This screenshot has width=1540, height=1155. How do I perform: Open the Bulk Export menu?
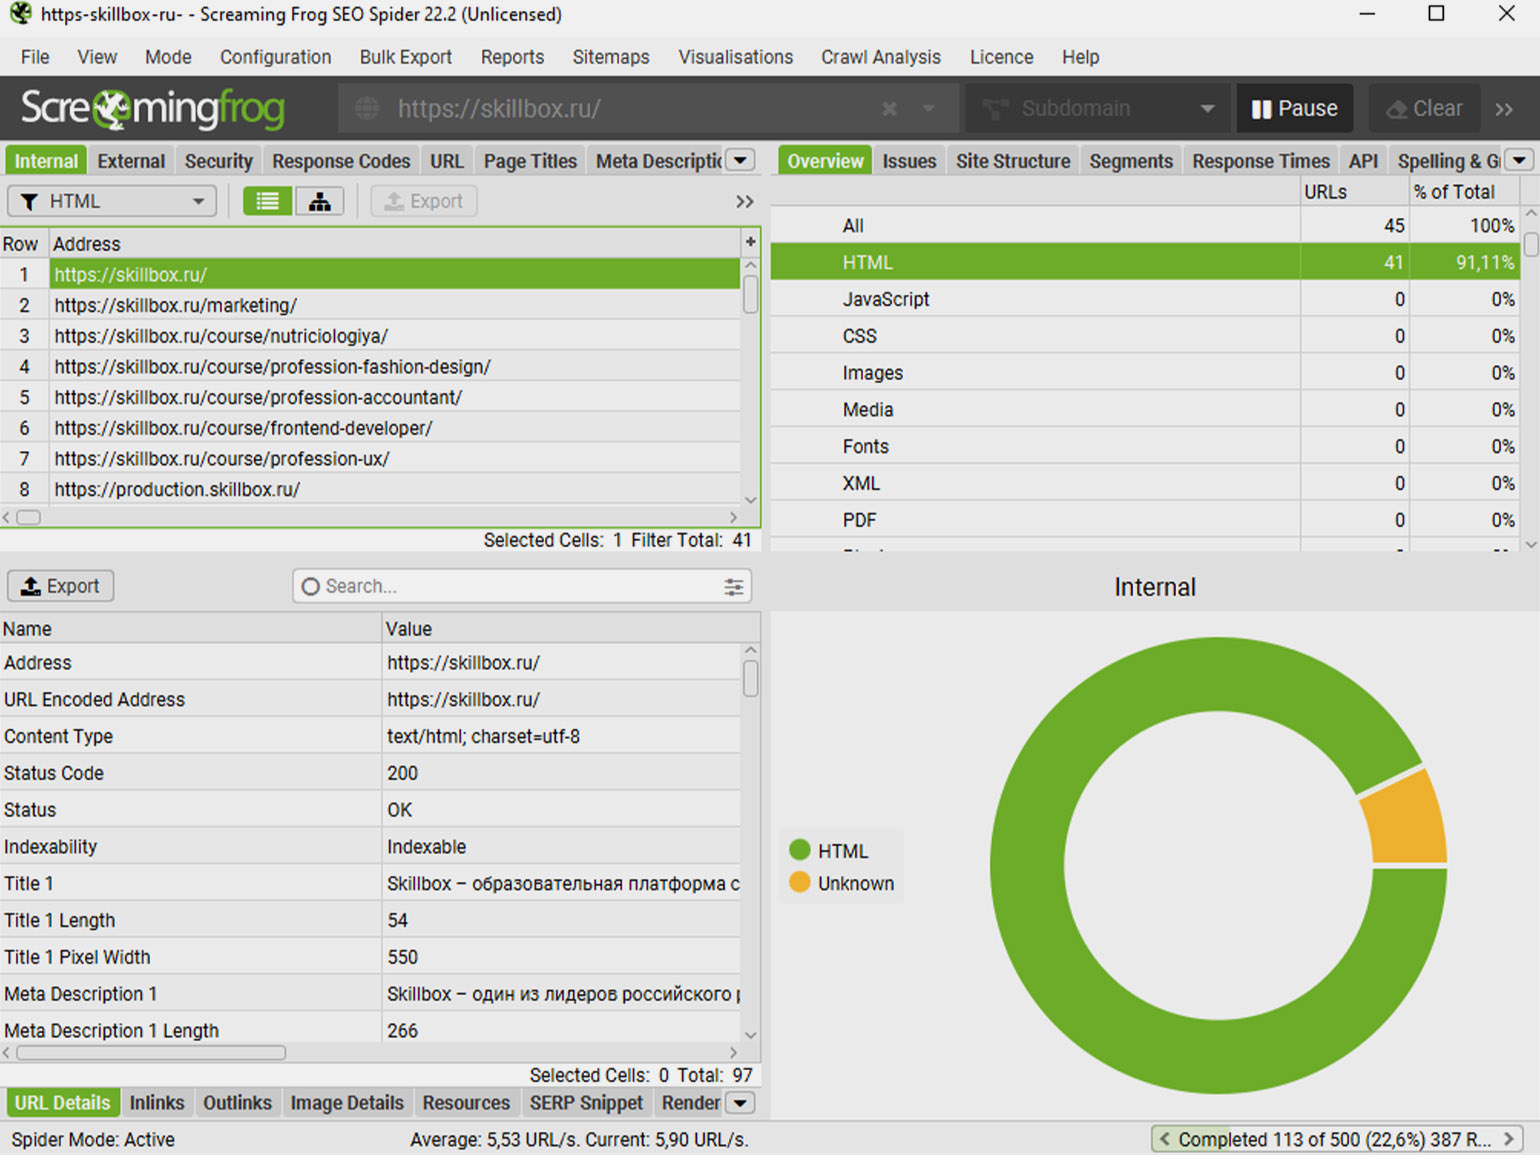click(405, 57)
